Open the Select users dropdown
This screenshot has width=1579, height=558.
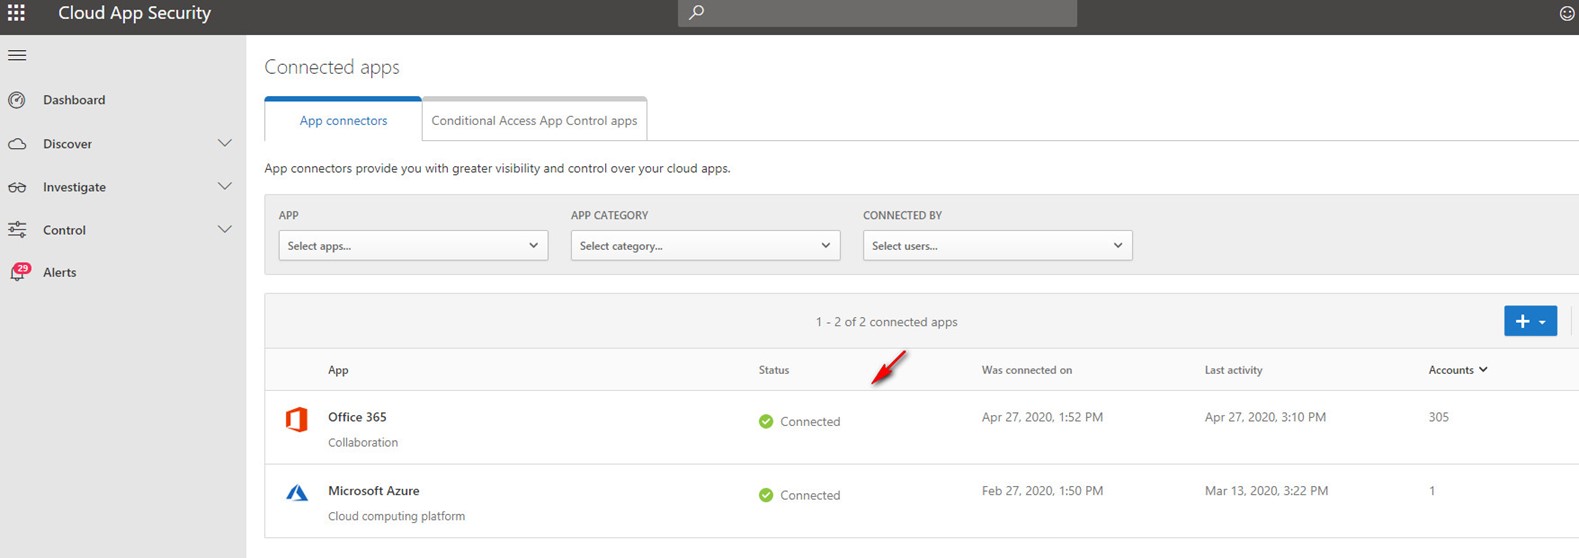click(997, 245)
